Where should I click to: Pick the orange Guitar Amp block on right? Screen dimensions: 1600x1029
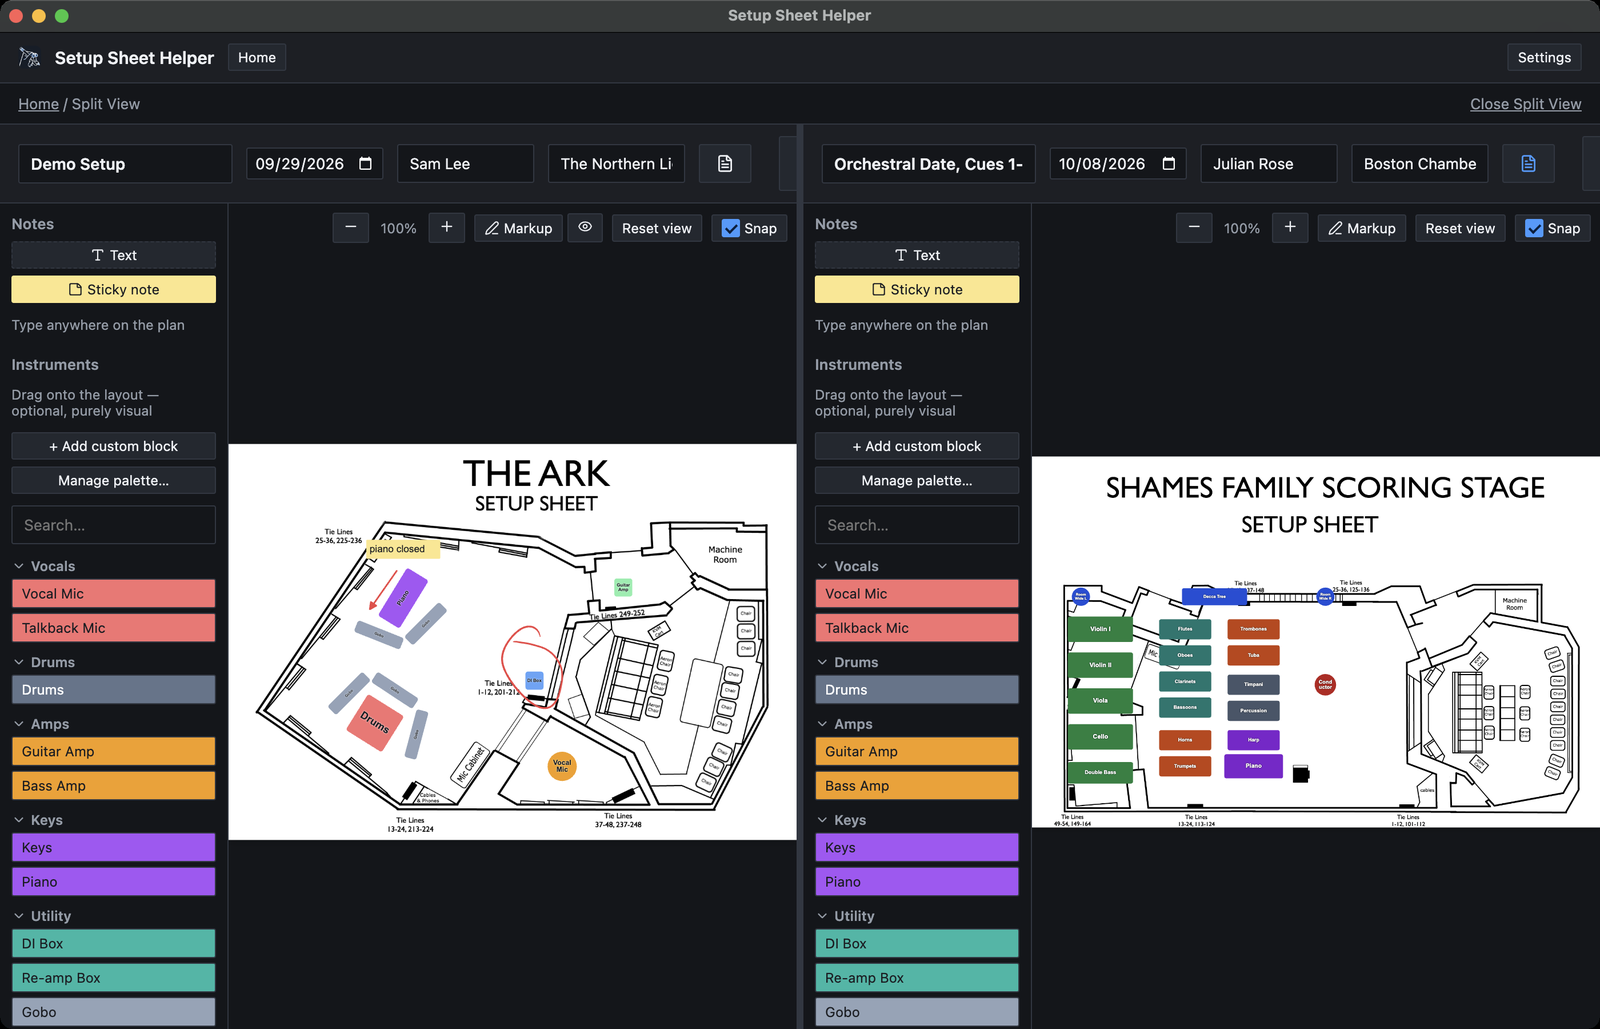coord(917,752)
